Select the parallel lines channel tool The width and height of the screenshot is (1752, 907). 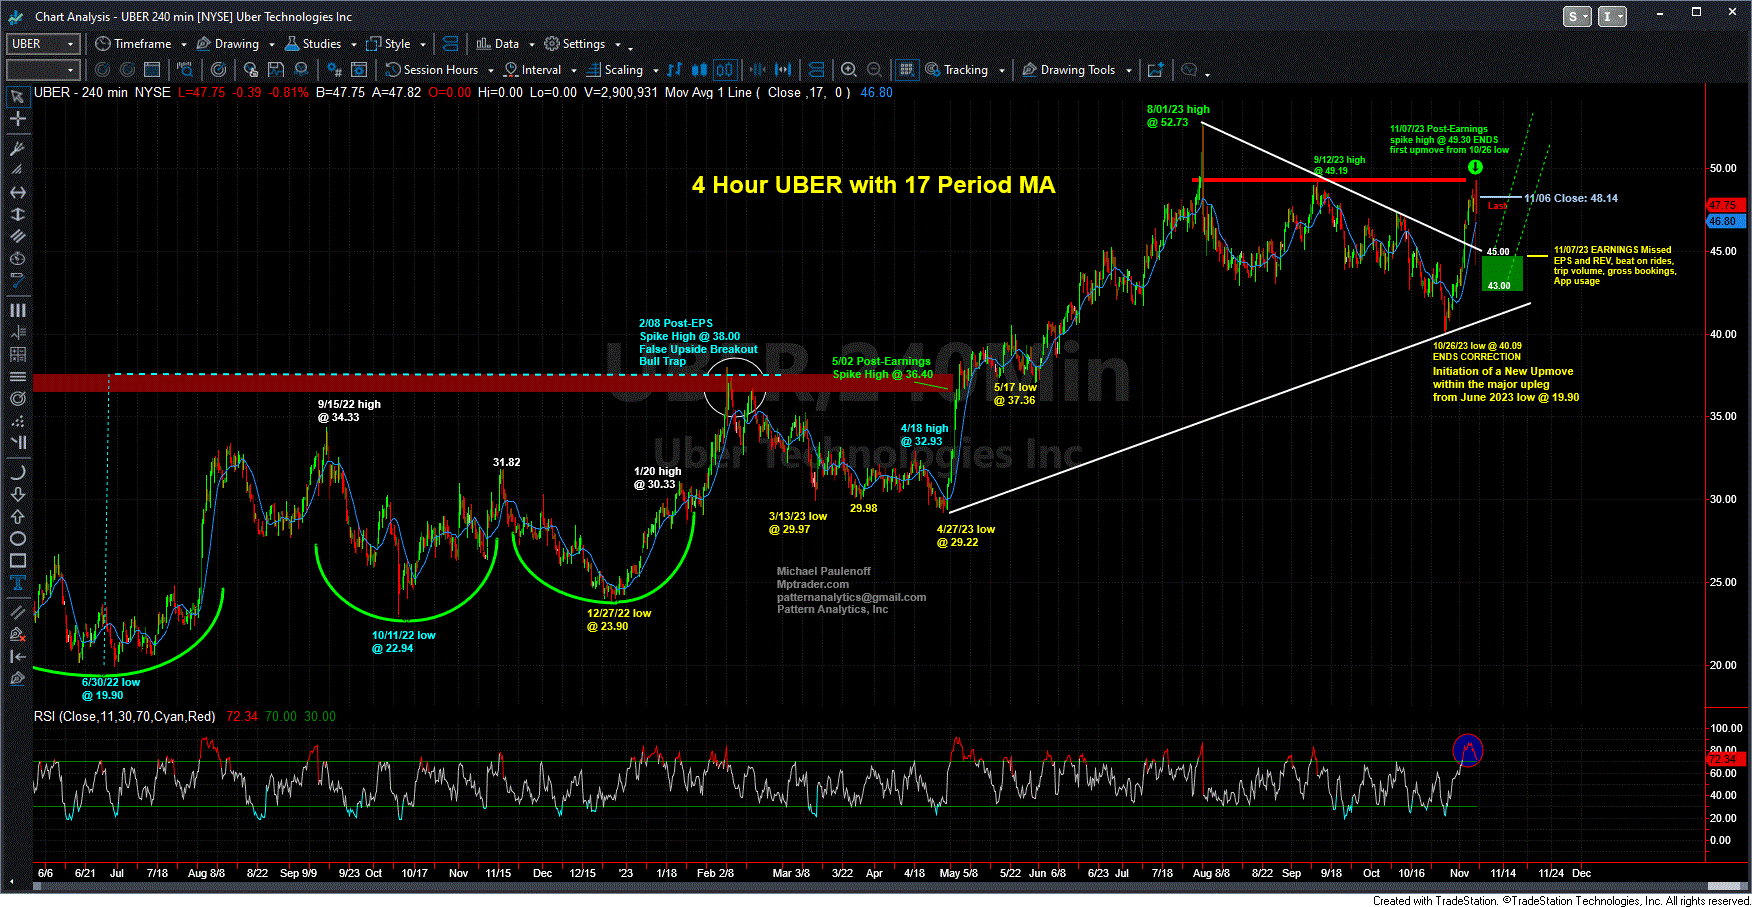pos(17,236)
